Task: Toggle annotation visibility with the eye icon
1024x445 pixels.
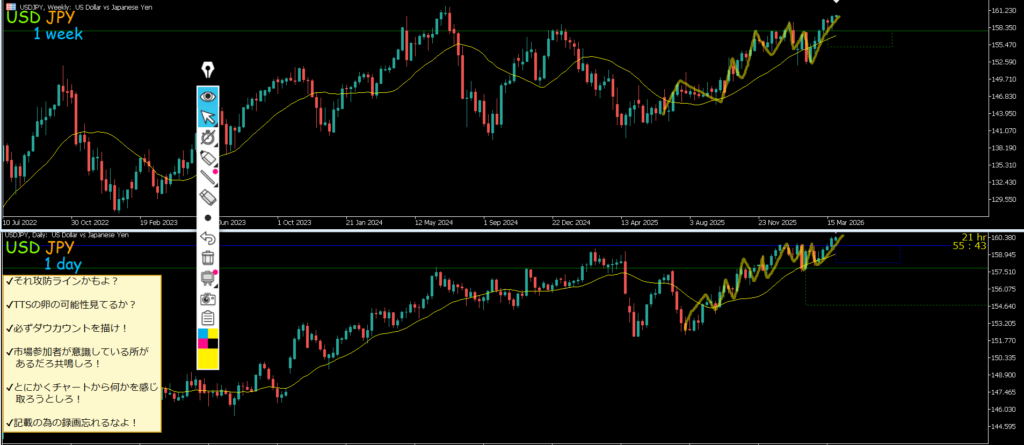Action: pyautogui.click(x=208, y=97)
